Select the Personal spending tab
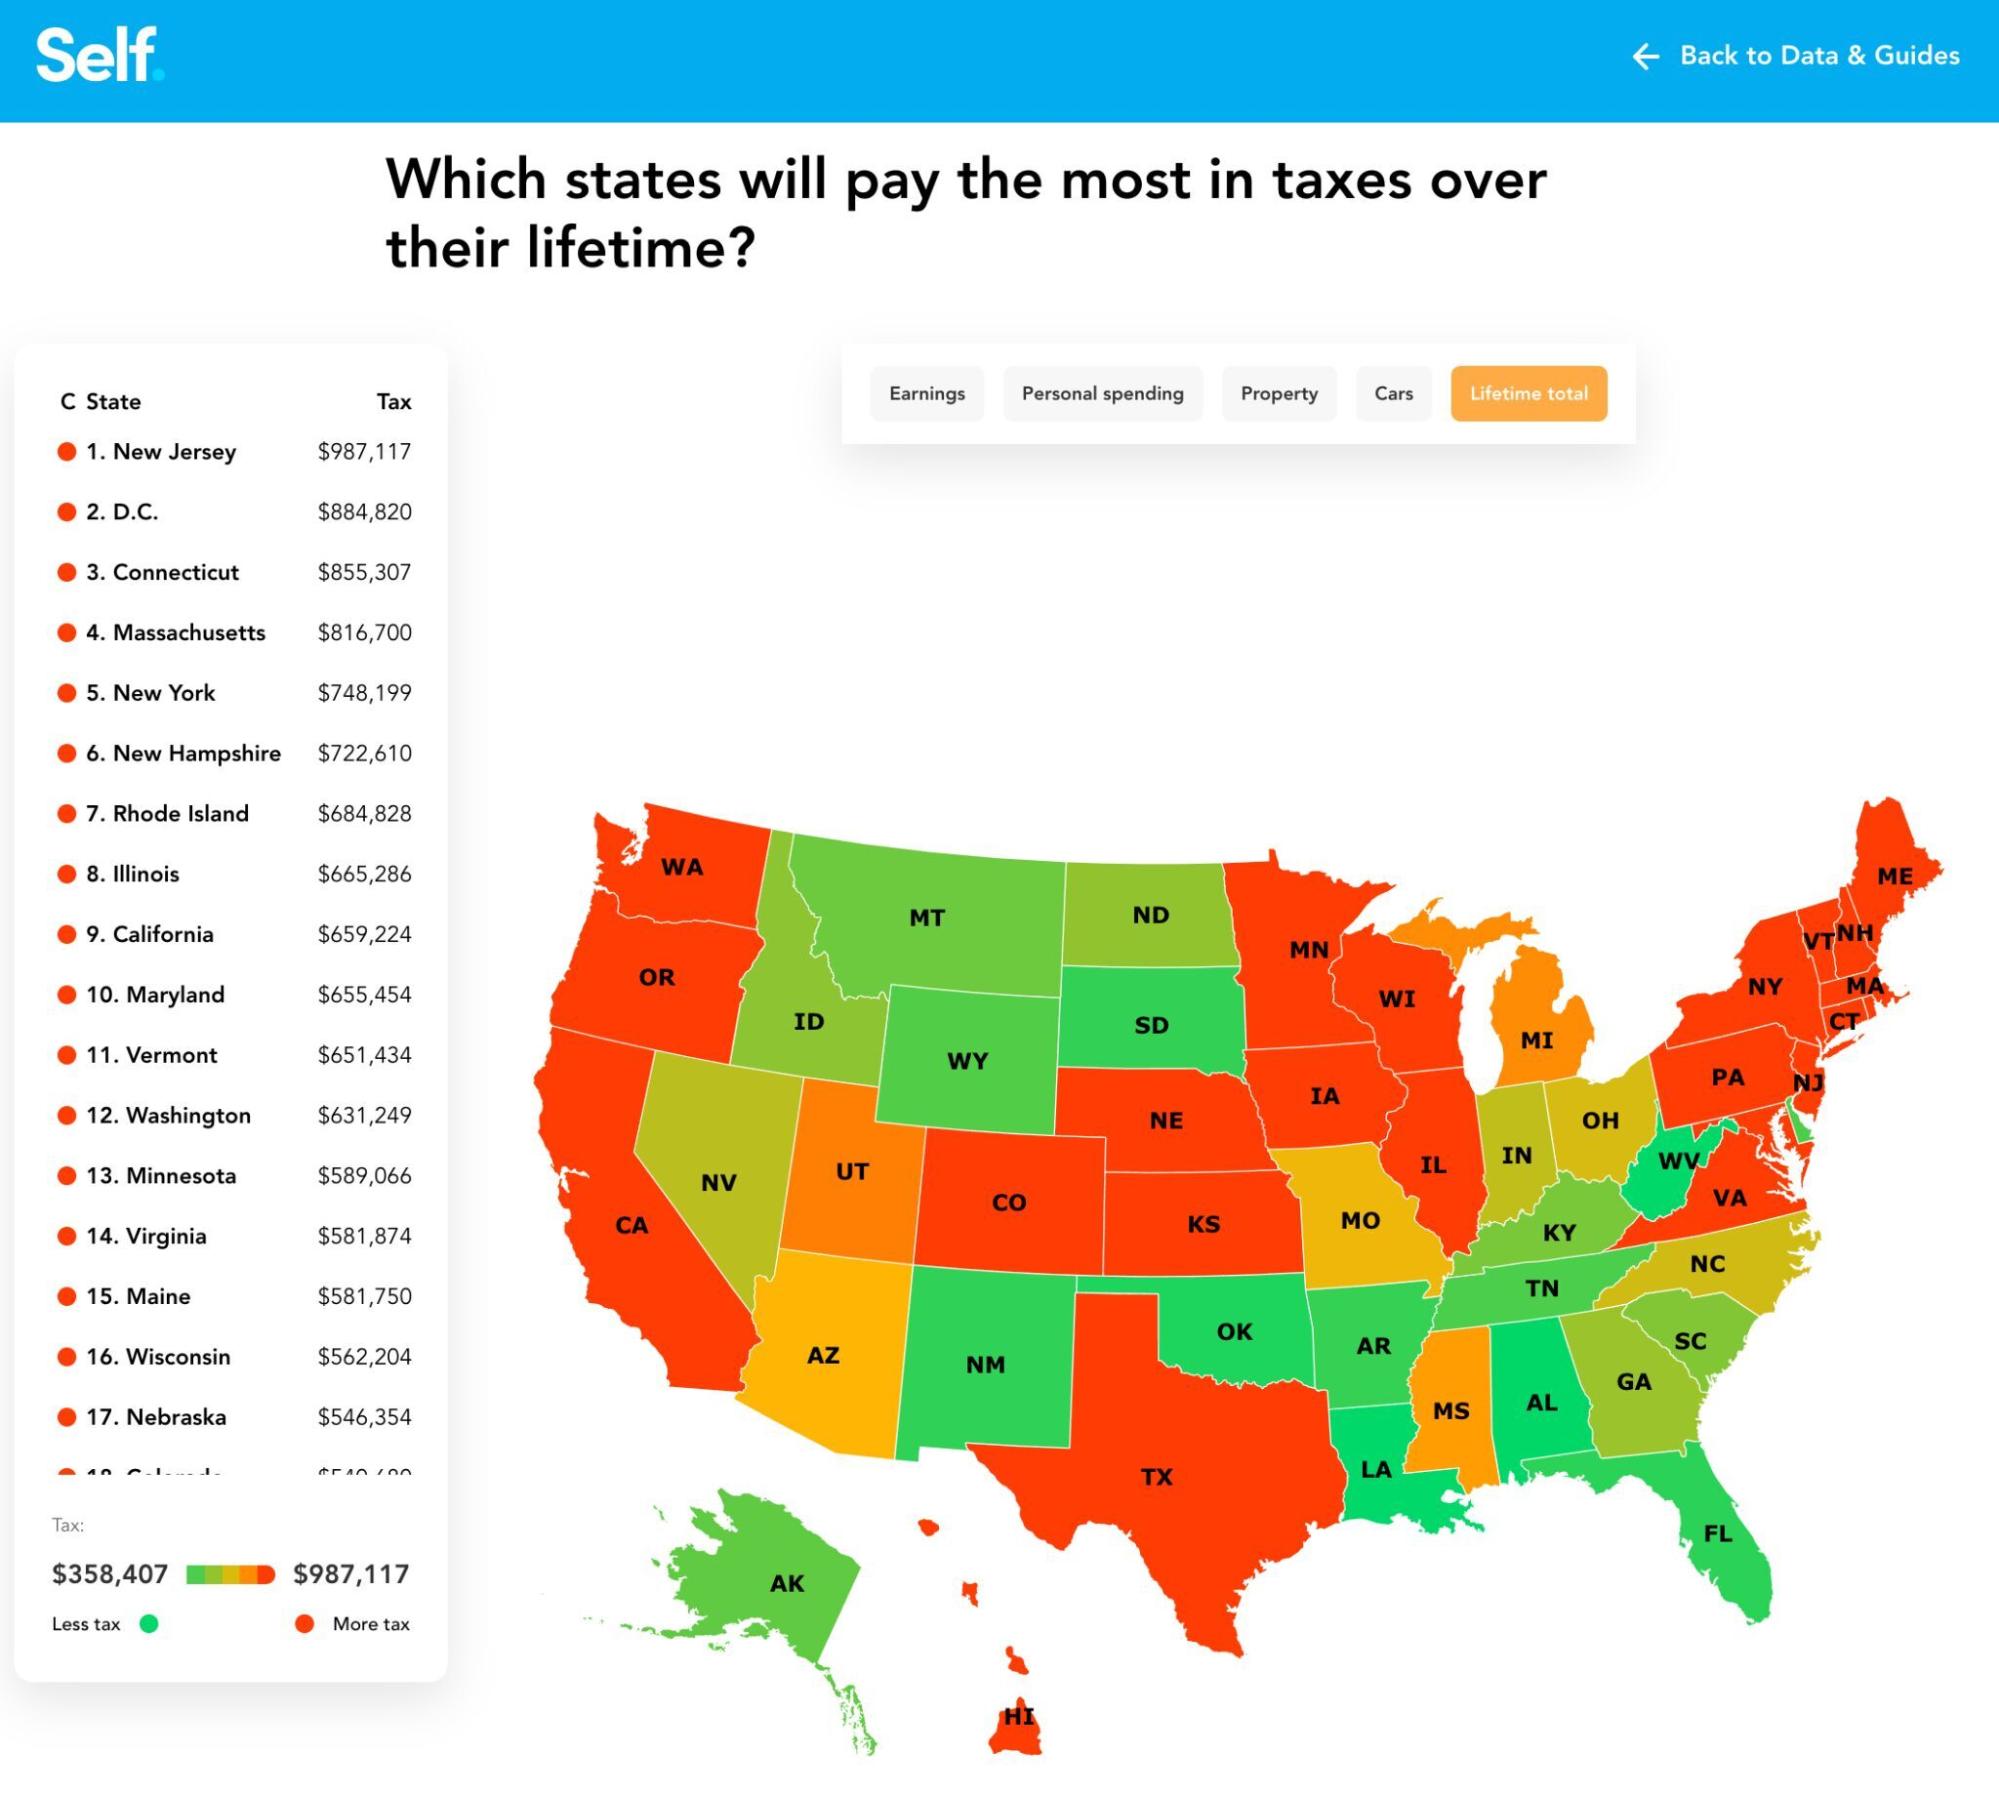The height and width of the screenshot is (1797, 1999). pos(1101,394)
